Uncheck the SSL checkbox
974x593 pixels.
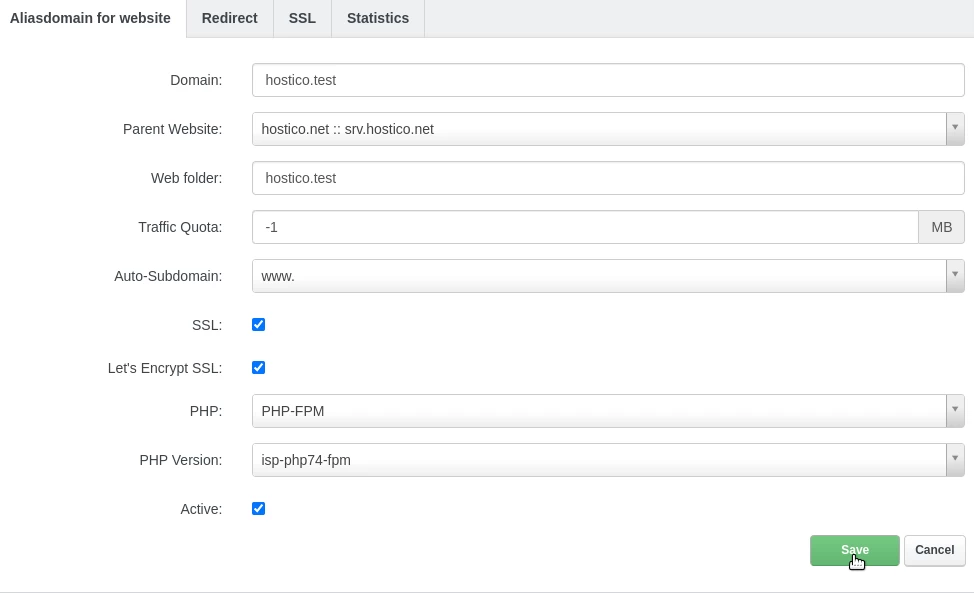tap(258, 324)
